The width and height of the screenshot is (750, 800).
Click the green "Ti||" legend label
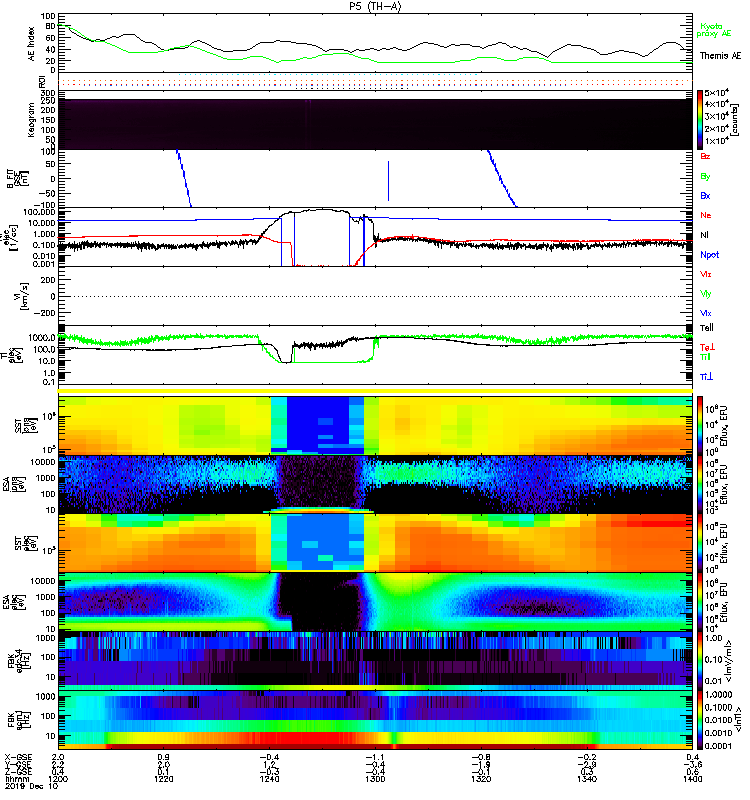pyautogui.click(x=705, y=357)
